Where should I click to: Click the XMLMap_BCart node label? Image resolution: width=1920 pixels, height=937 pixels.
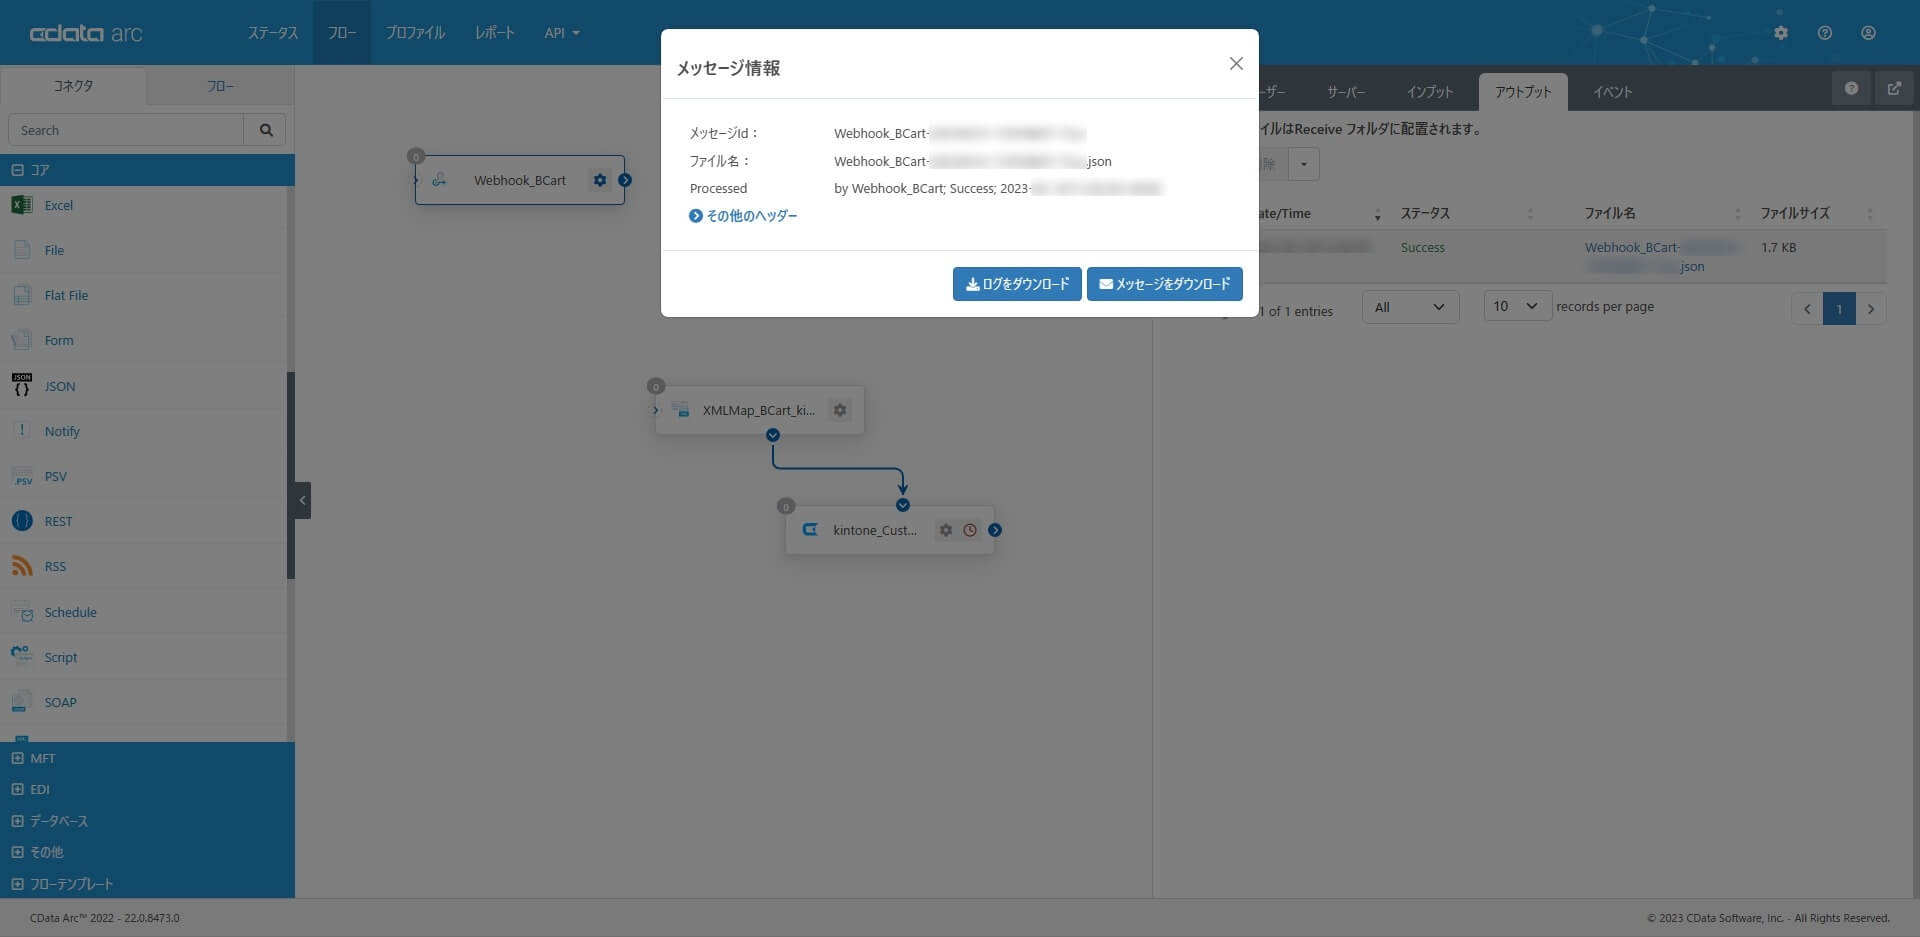click(758, 410)
